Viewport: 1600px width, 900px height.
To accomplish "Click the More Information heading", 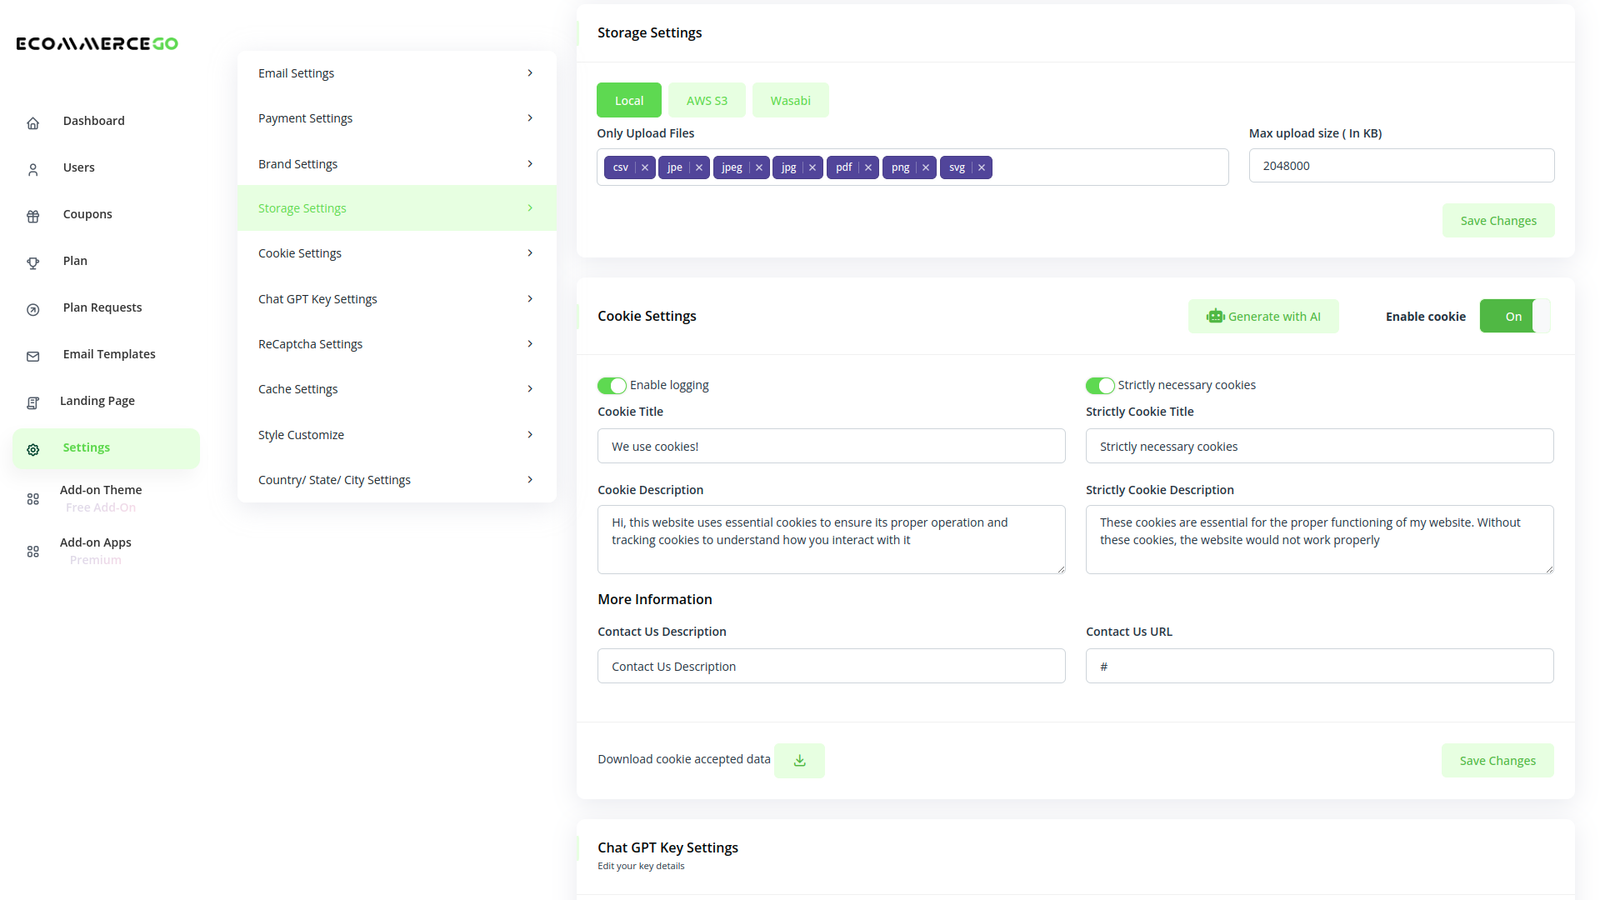I will 655,600.
